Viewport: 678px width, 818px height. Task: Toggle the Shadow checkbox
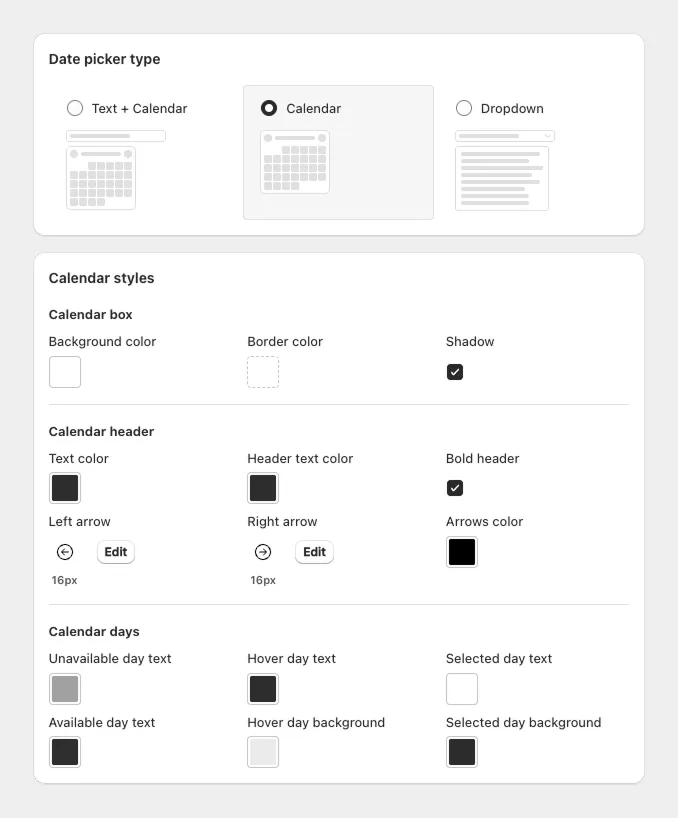coord(455,371)
